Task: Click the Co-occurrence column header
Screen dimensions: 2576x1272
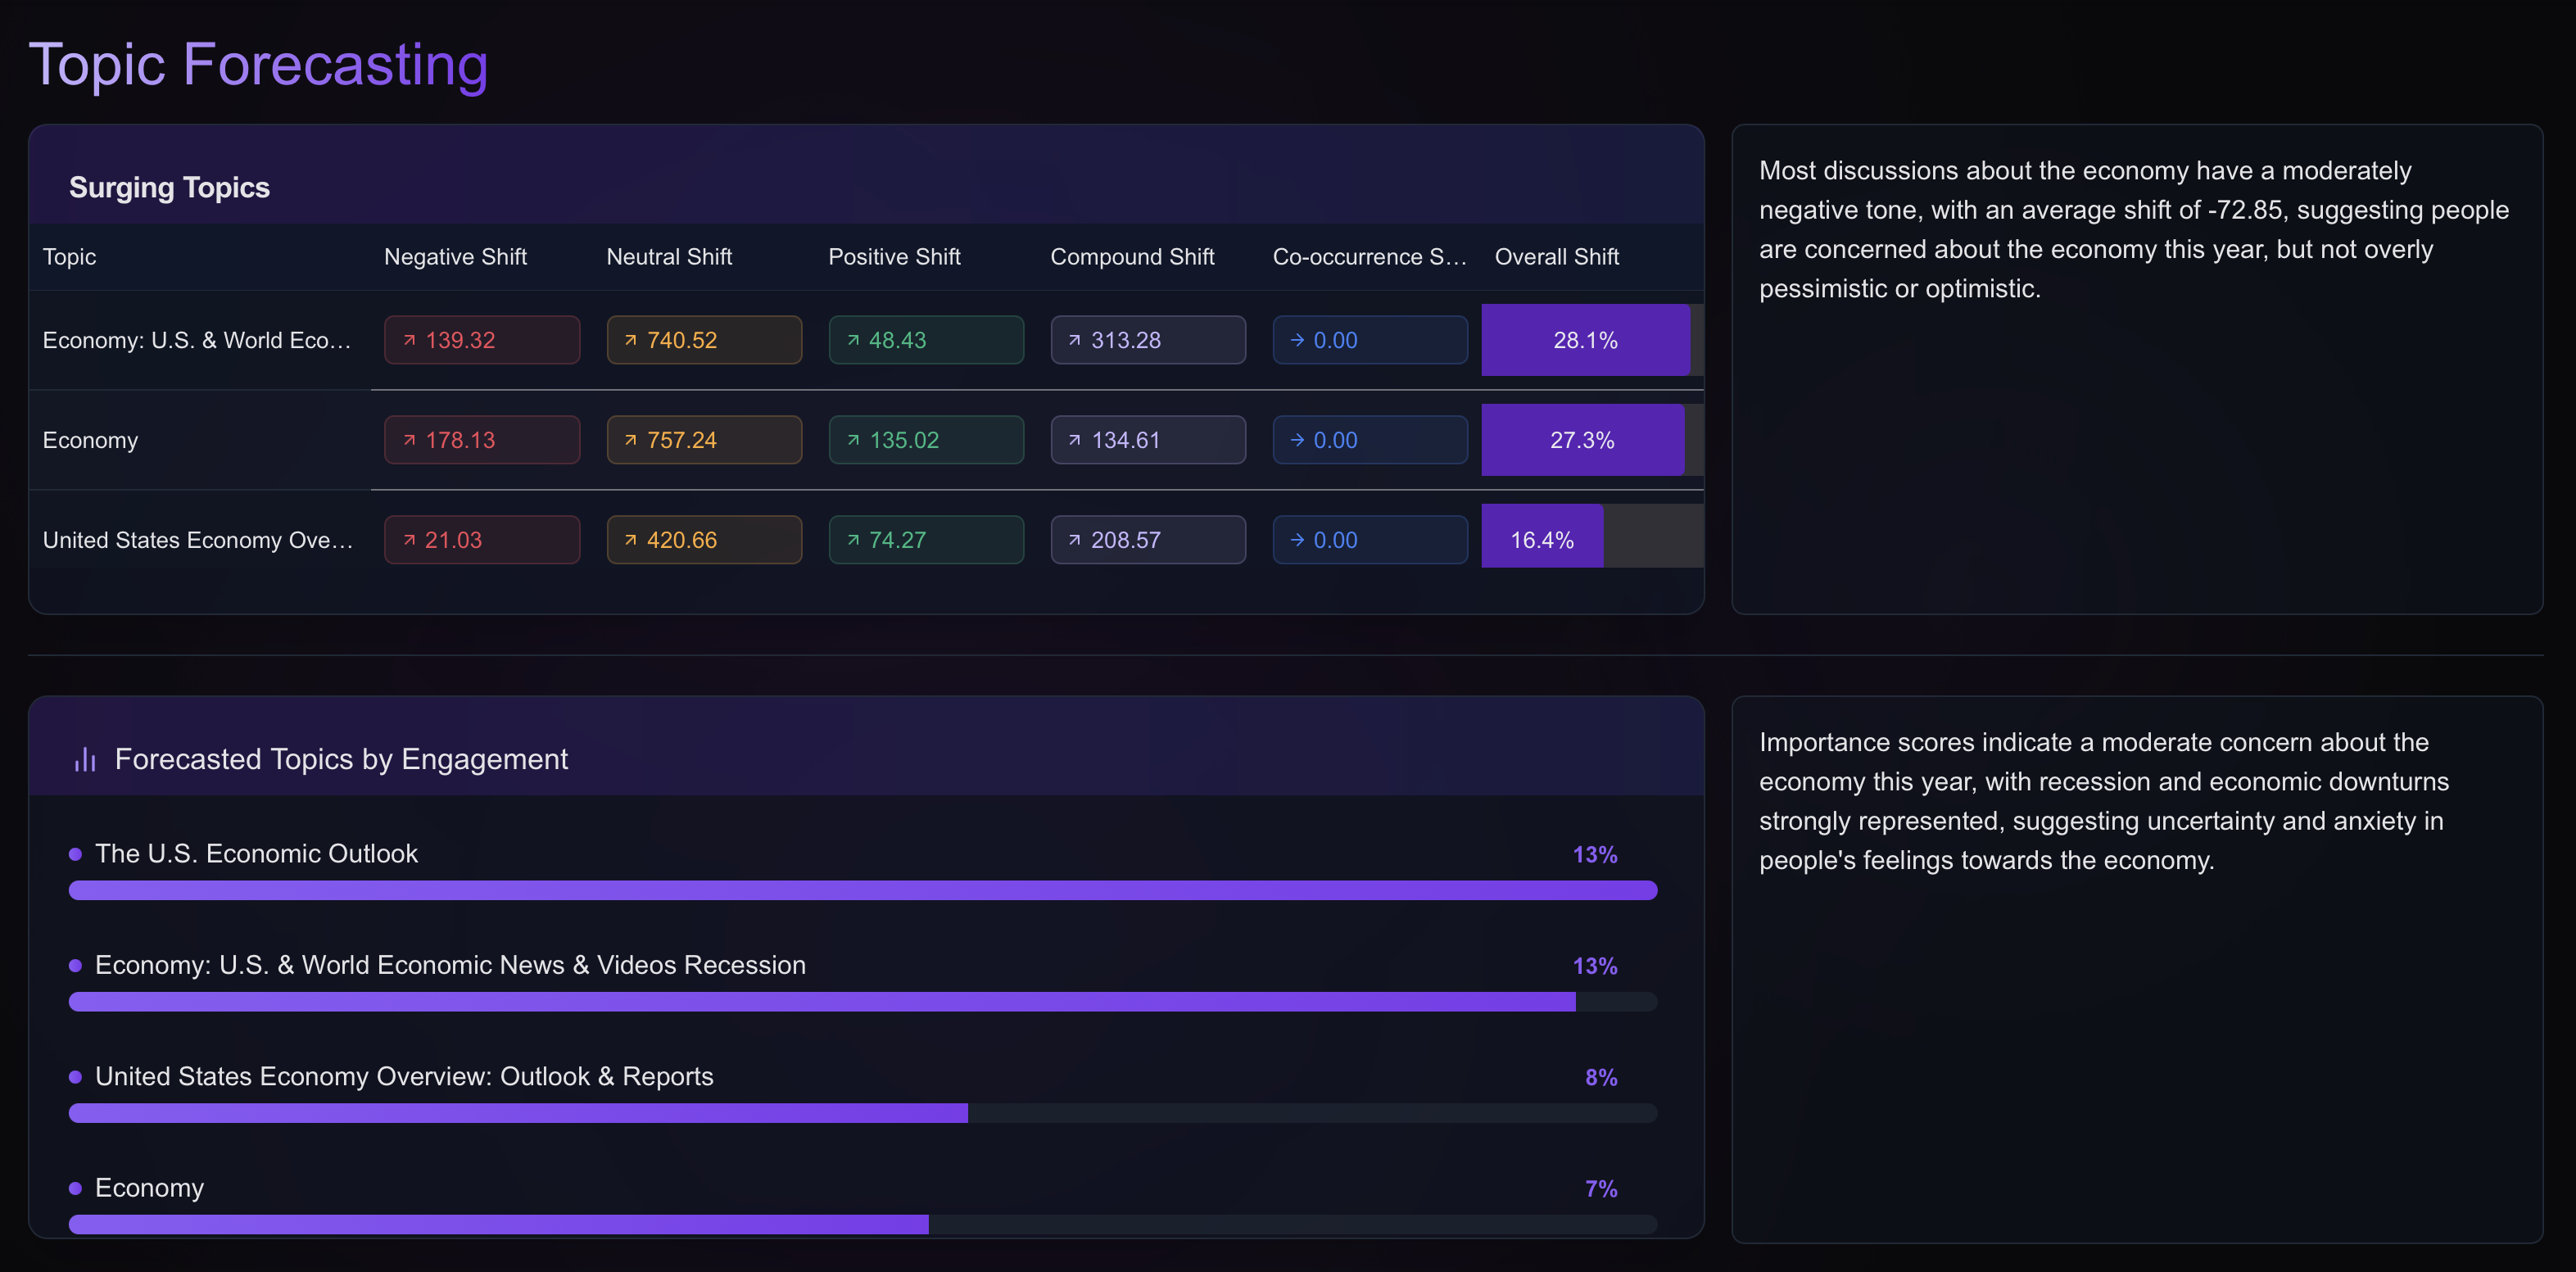Action: click(1368, 257)
